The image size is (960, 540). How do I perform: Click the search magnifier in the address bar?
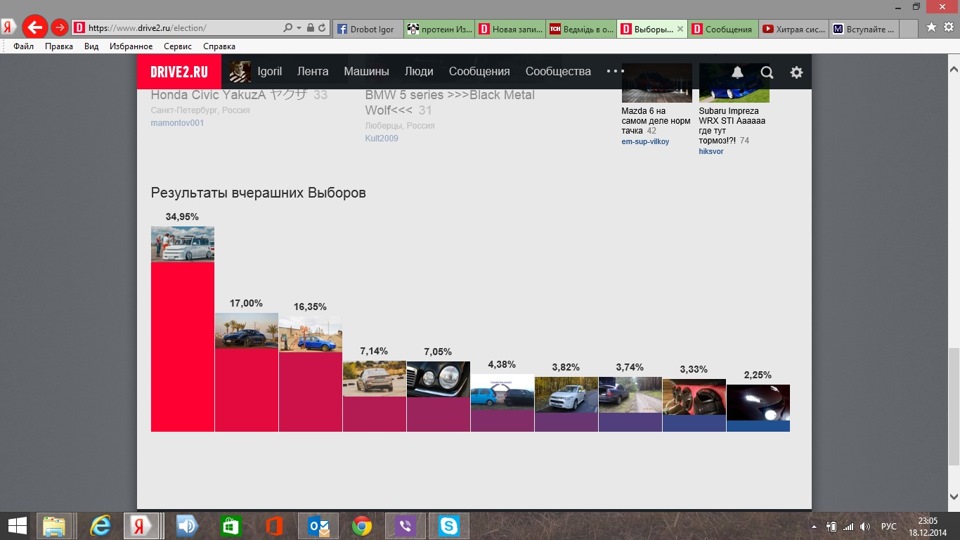(287, 28)
